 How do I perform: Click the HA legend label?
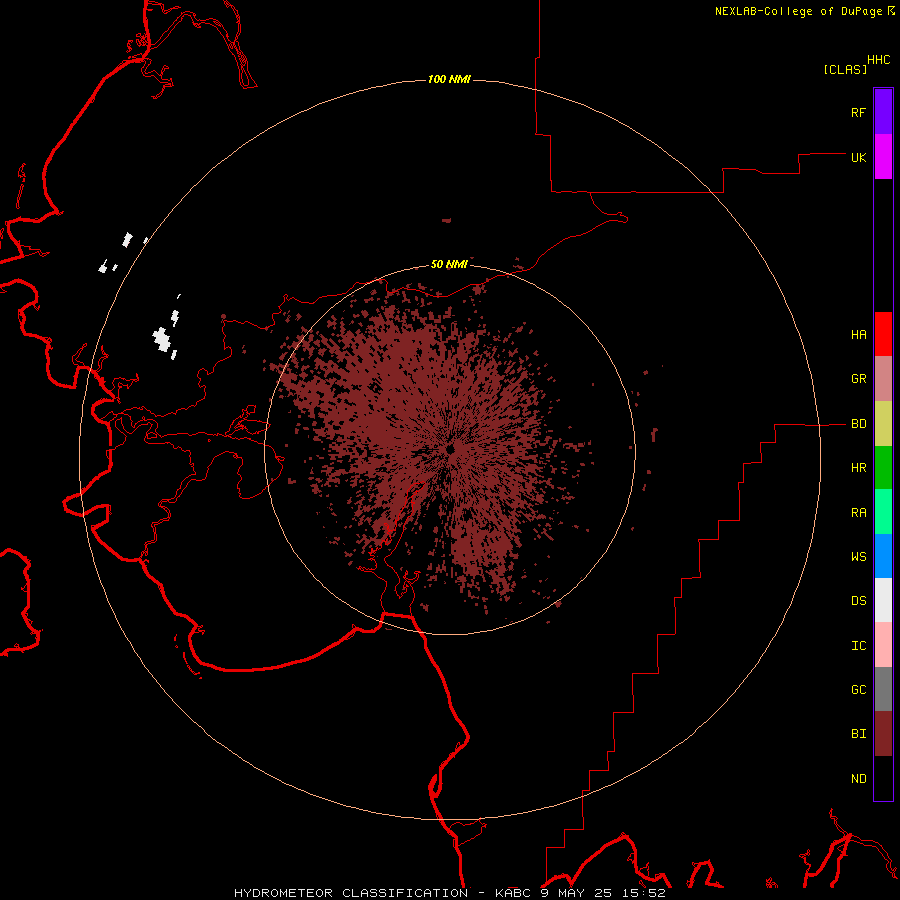(858, 335)
